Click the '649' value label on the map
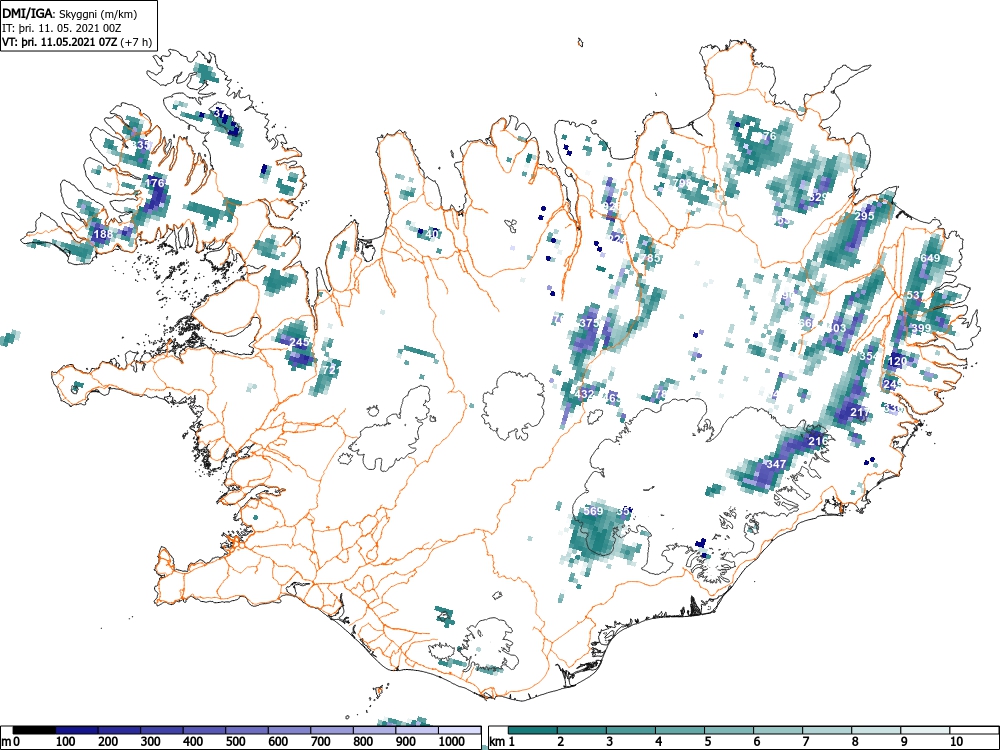This screenshot has width=1000, height=750. [930, 258]
